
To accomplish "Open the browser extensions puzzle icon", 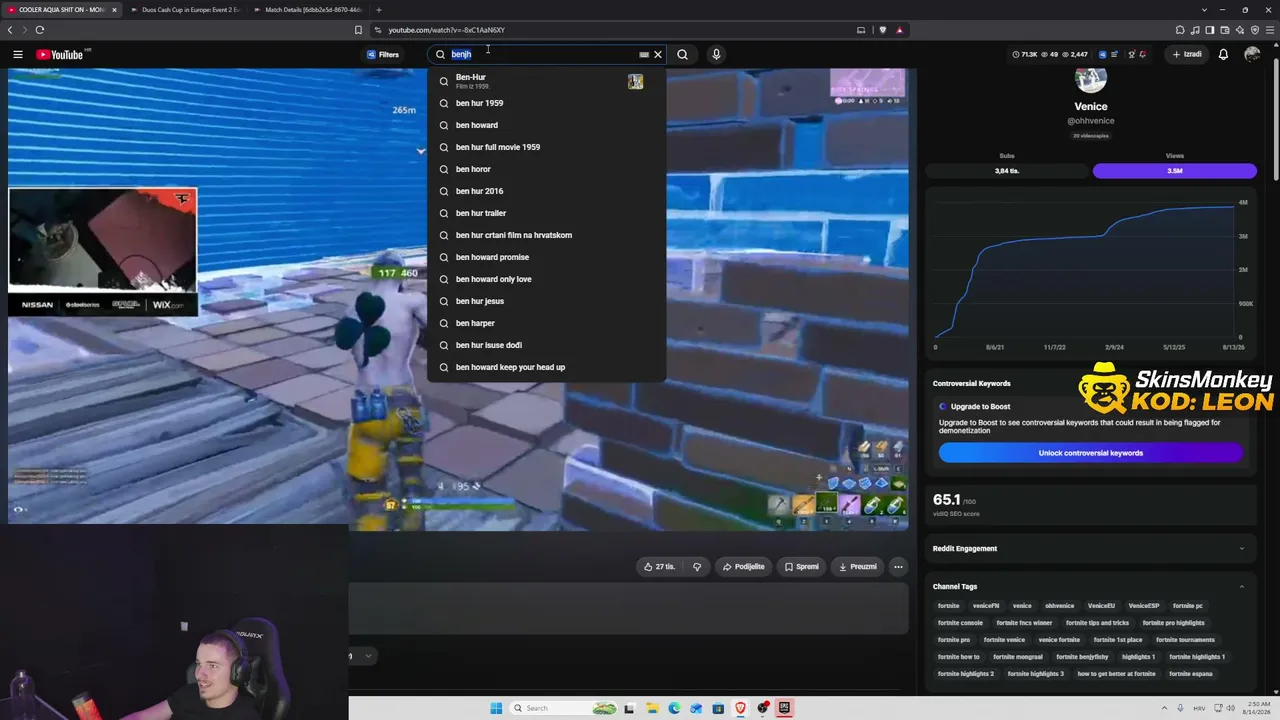I will coord(1180,30).
